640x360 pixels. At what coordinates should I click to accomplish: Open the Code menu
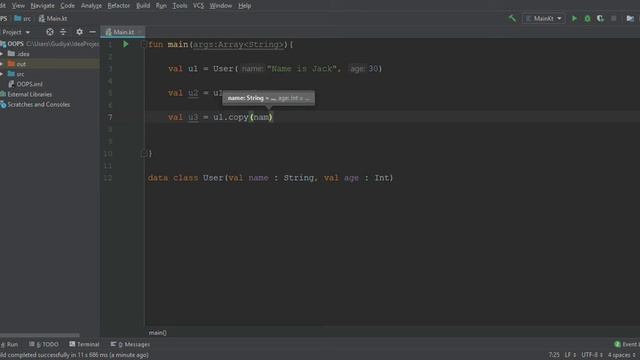coord(67,6)
